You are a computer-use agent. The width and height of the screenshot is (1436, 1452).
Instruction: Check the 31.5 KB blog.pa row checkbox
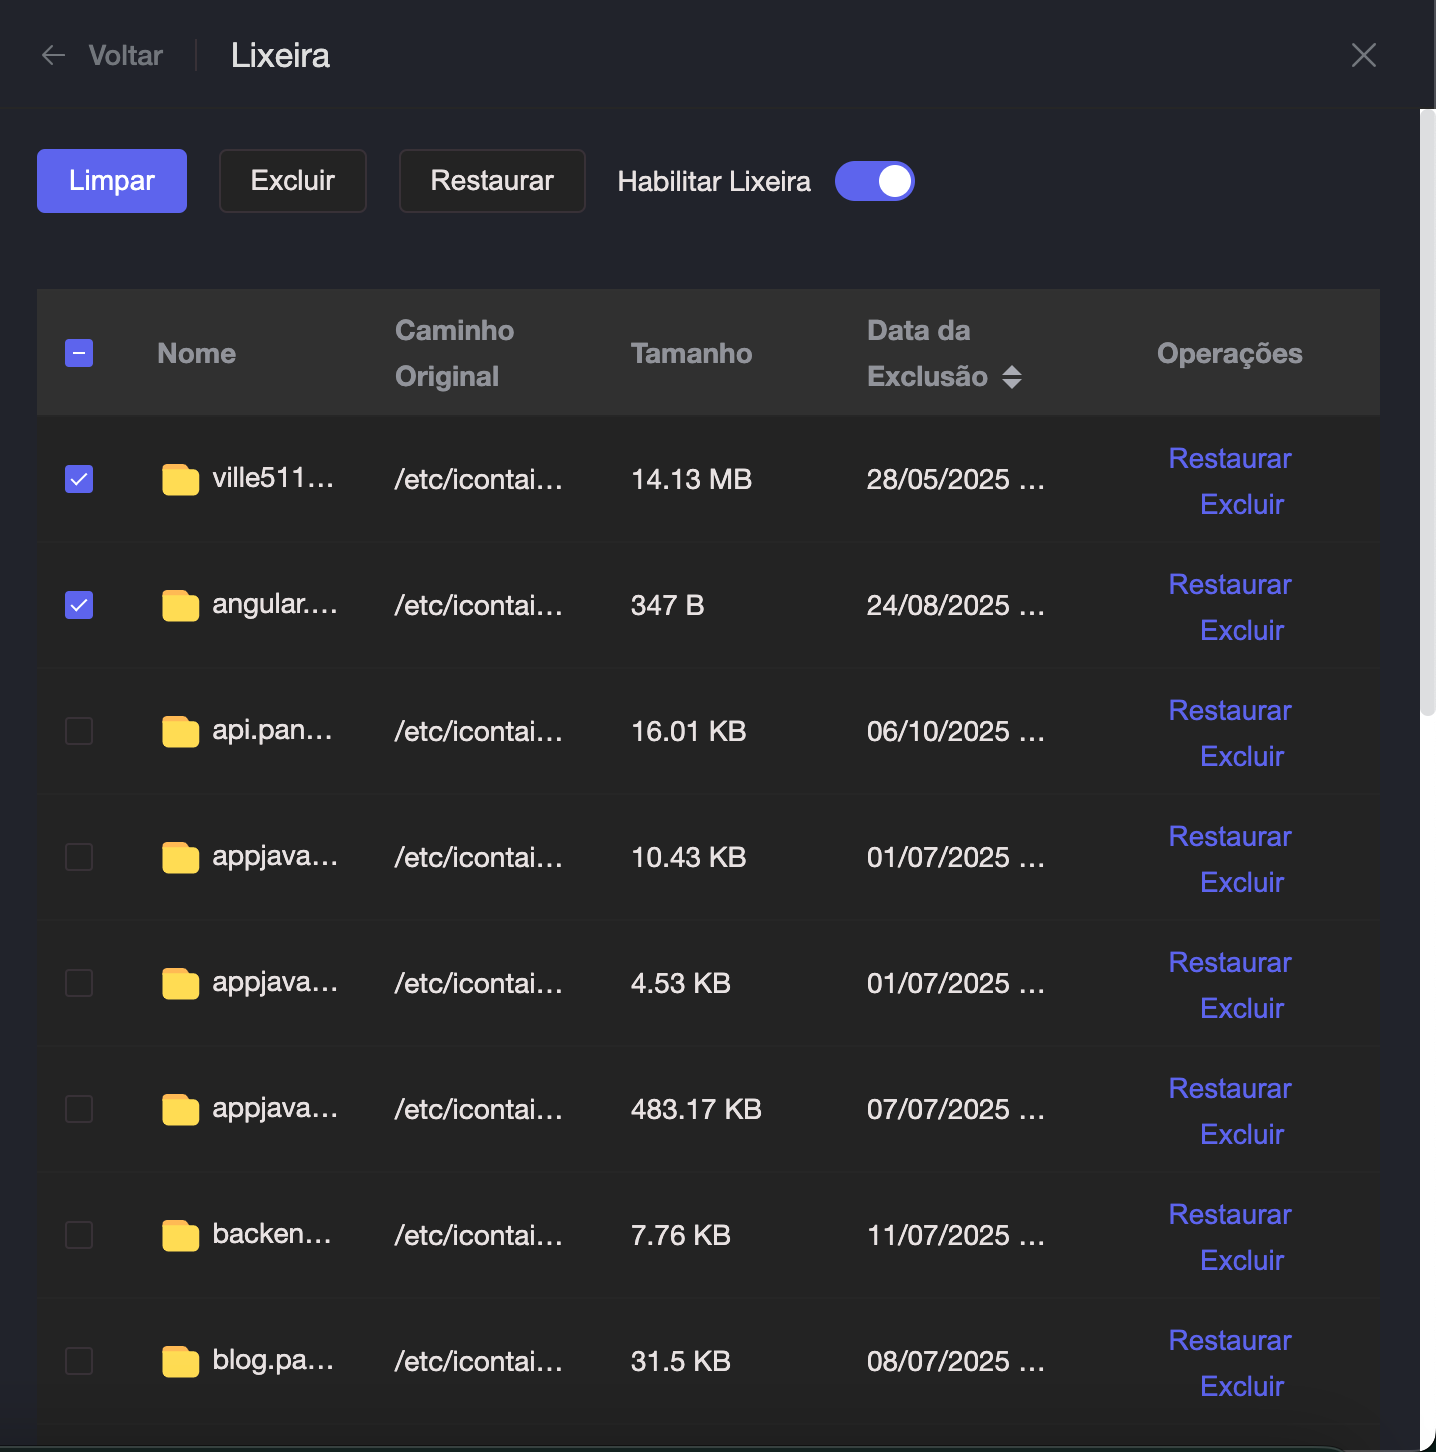tap(79, 1361)
